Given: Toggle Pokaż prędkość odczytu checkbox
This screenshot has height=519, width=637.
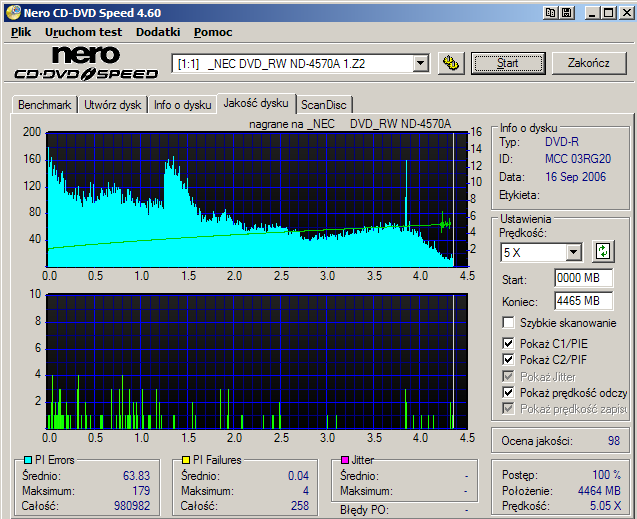Looking at the screenshot, I should click(508, 392).
